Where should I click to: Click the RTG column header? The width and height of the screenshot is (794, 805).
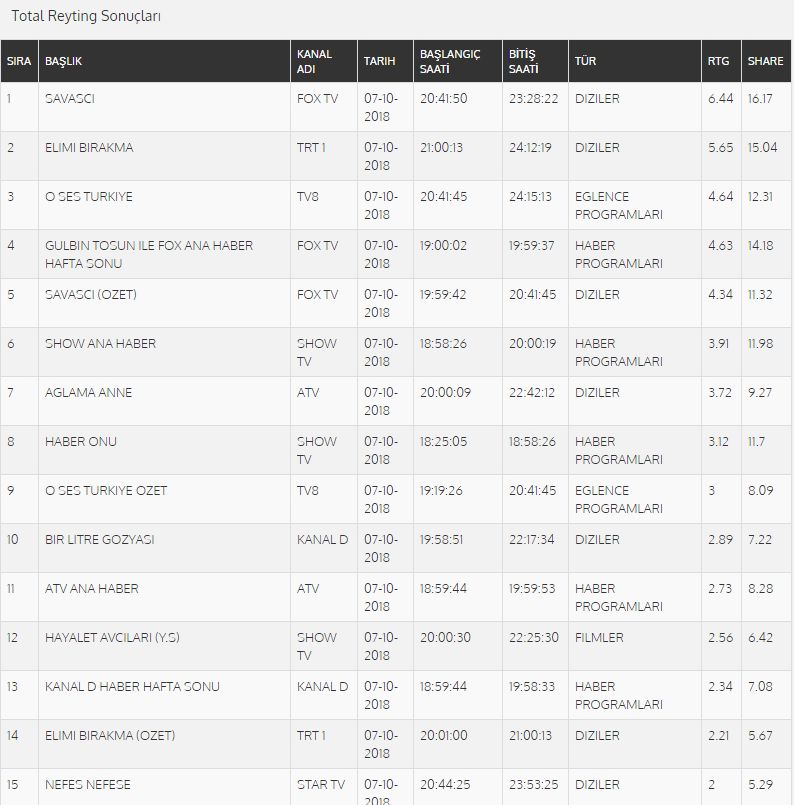pyautogui.click(x=721, y=61)
